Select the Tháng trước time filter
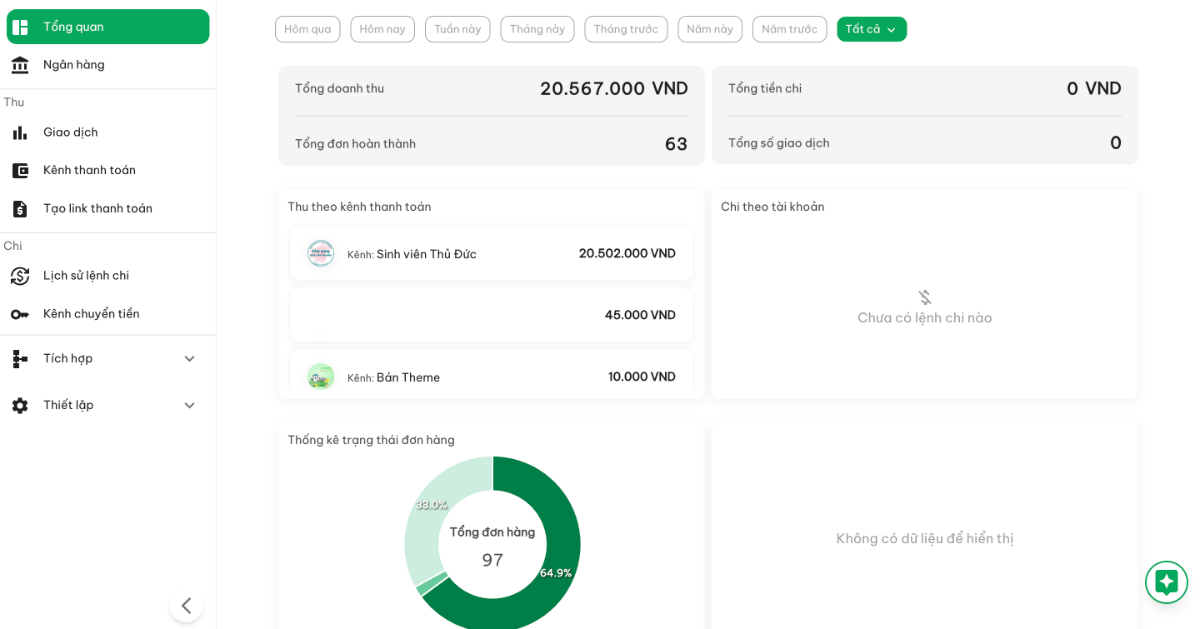 tap(625, 29)
